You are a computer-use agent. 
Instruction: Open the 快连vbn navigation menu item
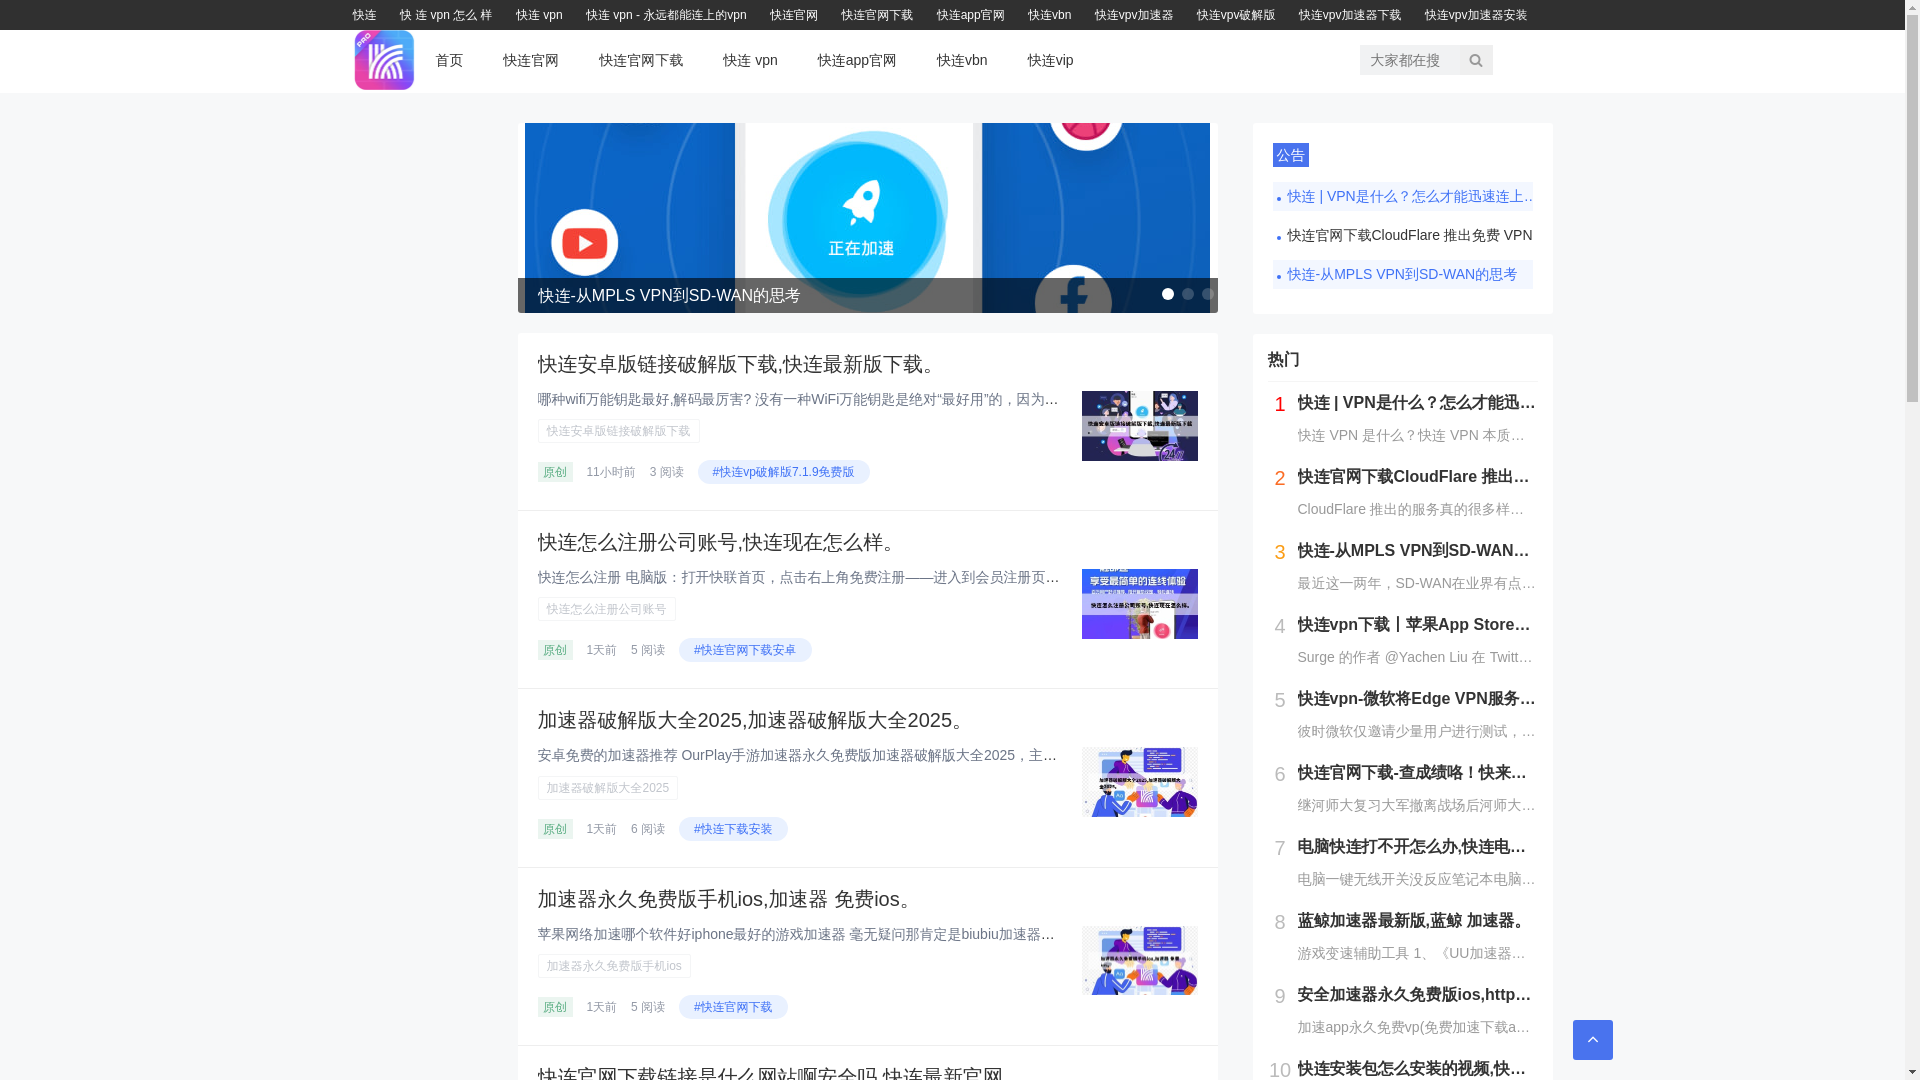coord(961,60)
